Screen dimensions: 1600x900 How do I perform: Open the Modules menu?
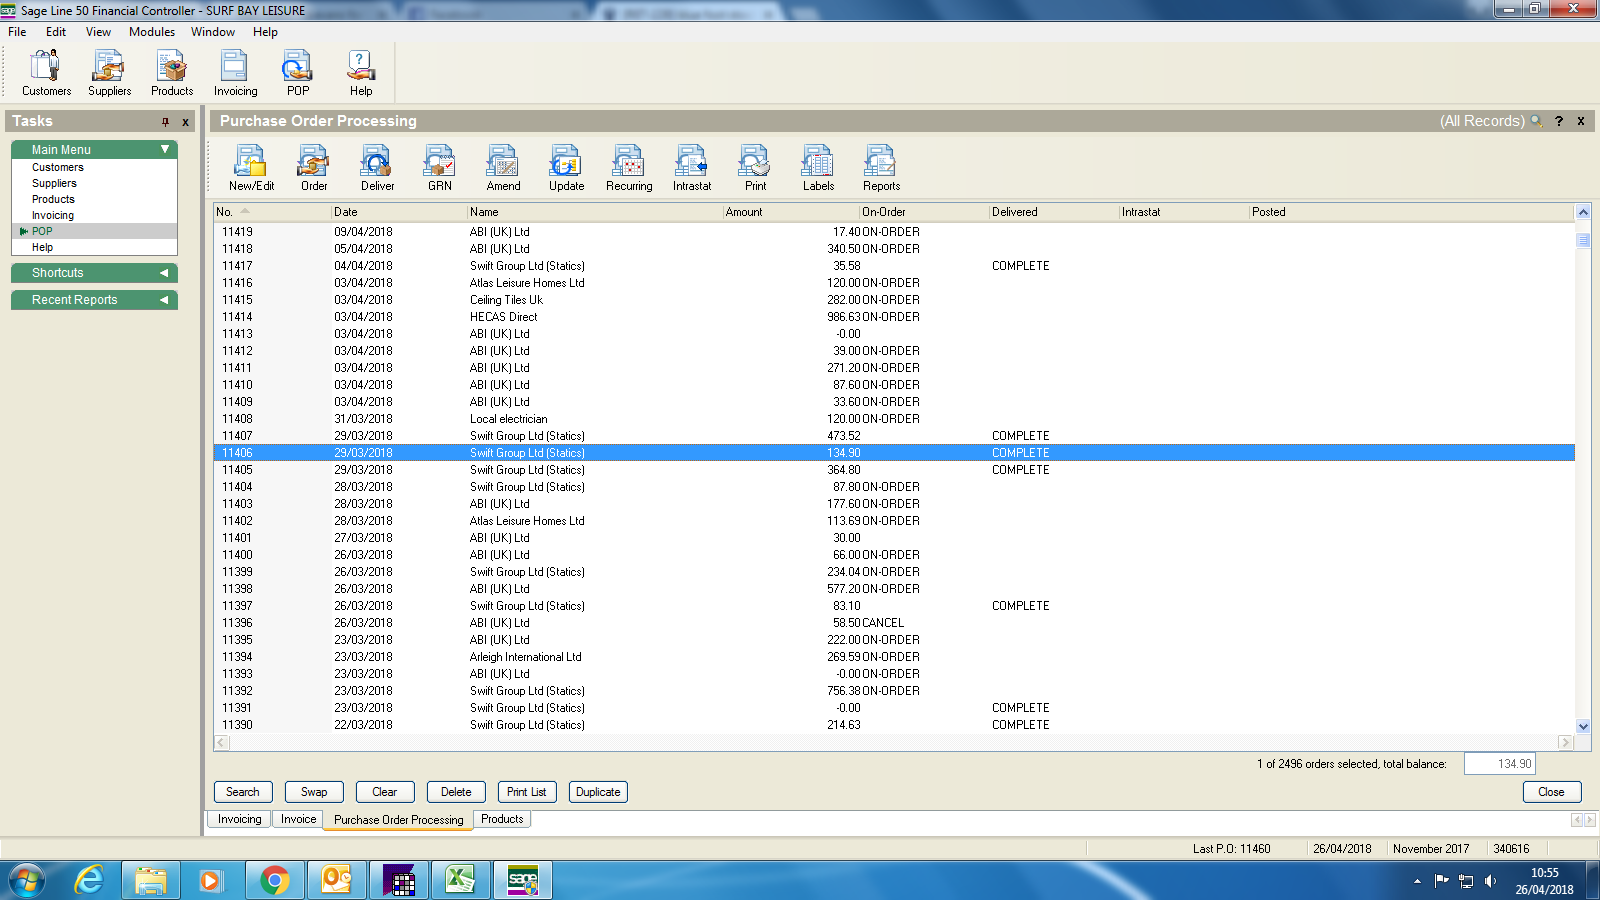coord(151,32)
